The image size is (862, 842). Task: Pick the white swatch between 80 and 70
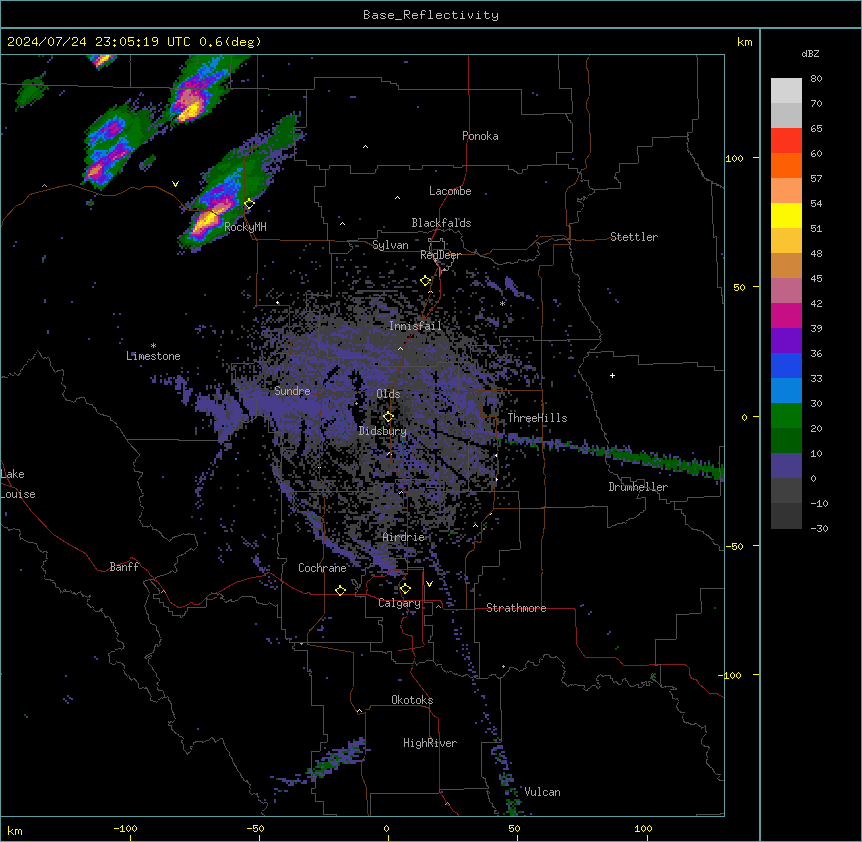(786, 91)
